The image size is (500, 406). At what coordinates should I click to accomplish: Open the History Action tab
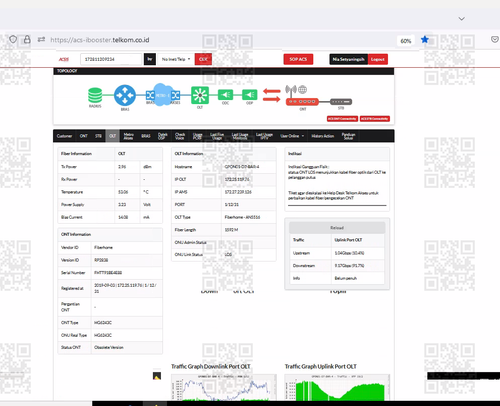(323, 136)
